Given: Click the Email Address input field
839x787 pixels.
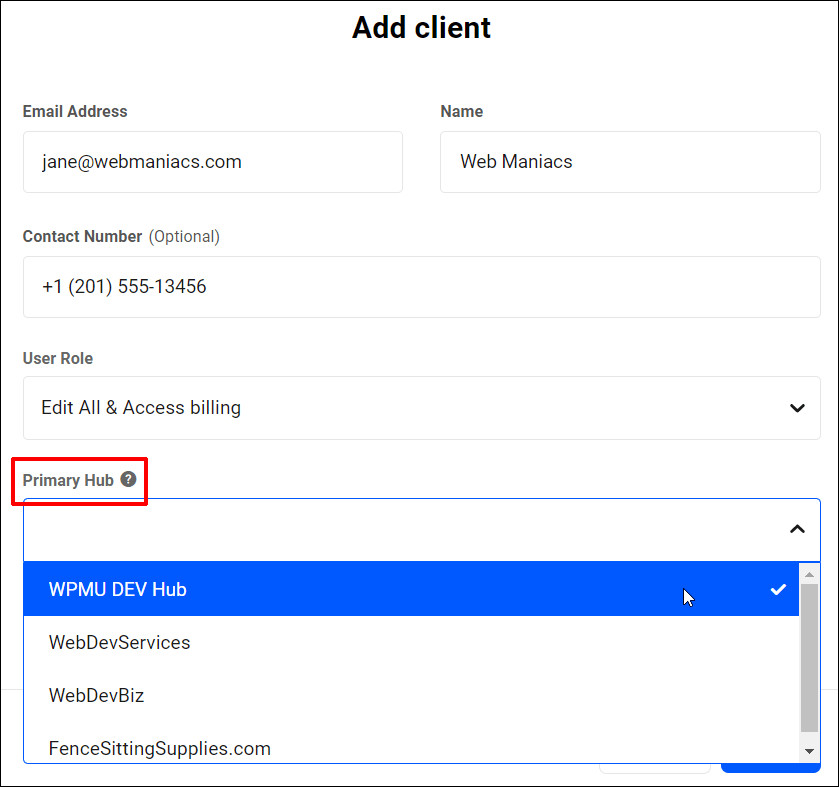Looking at the screenshot, I should pyautogui.click(x=213, y=162).
